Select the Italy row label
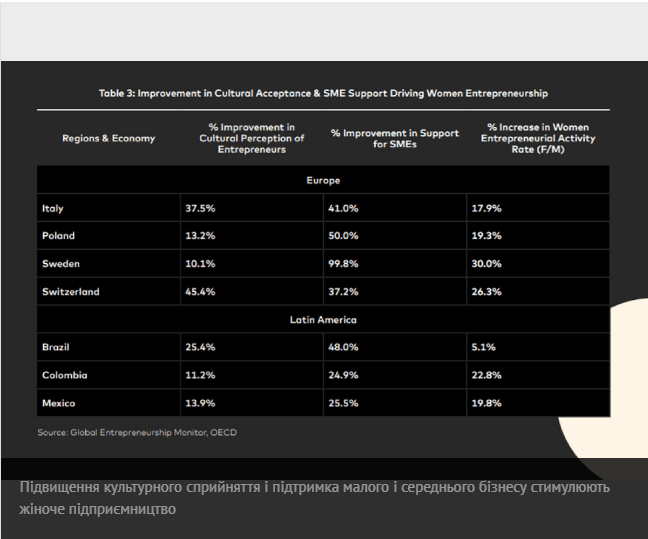This screenshot has height=539, width=648. pos(53,208)
